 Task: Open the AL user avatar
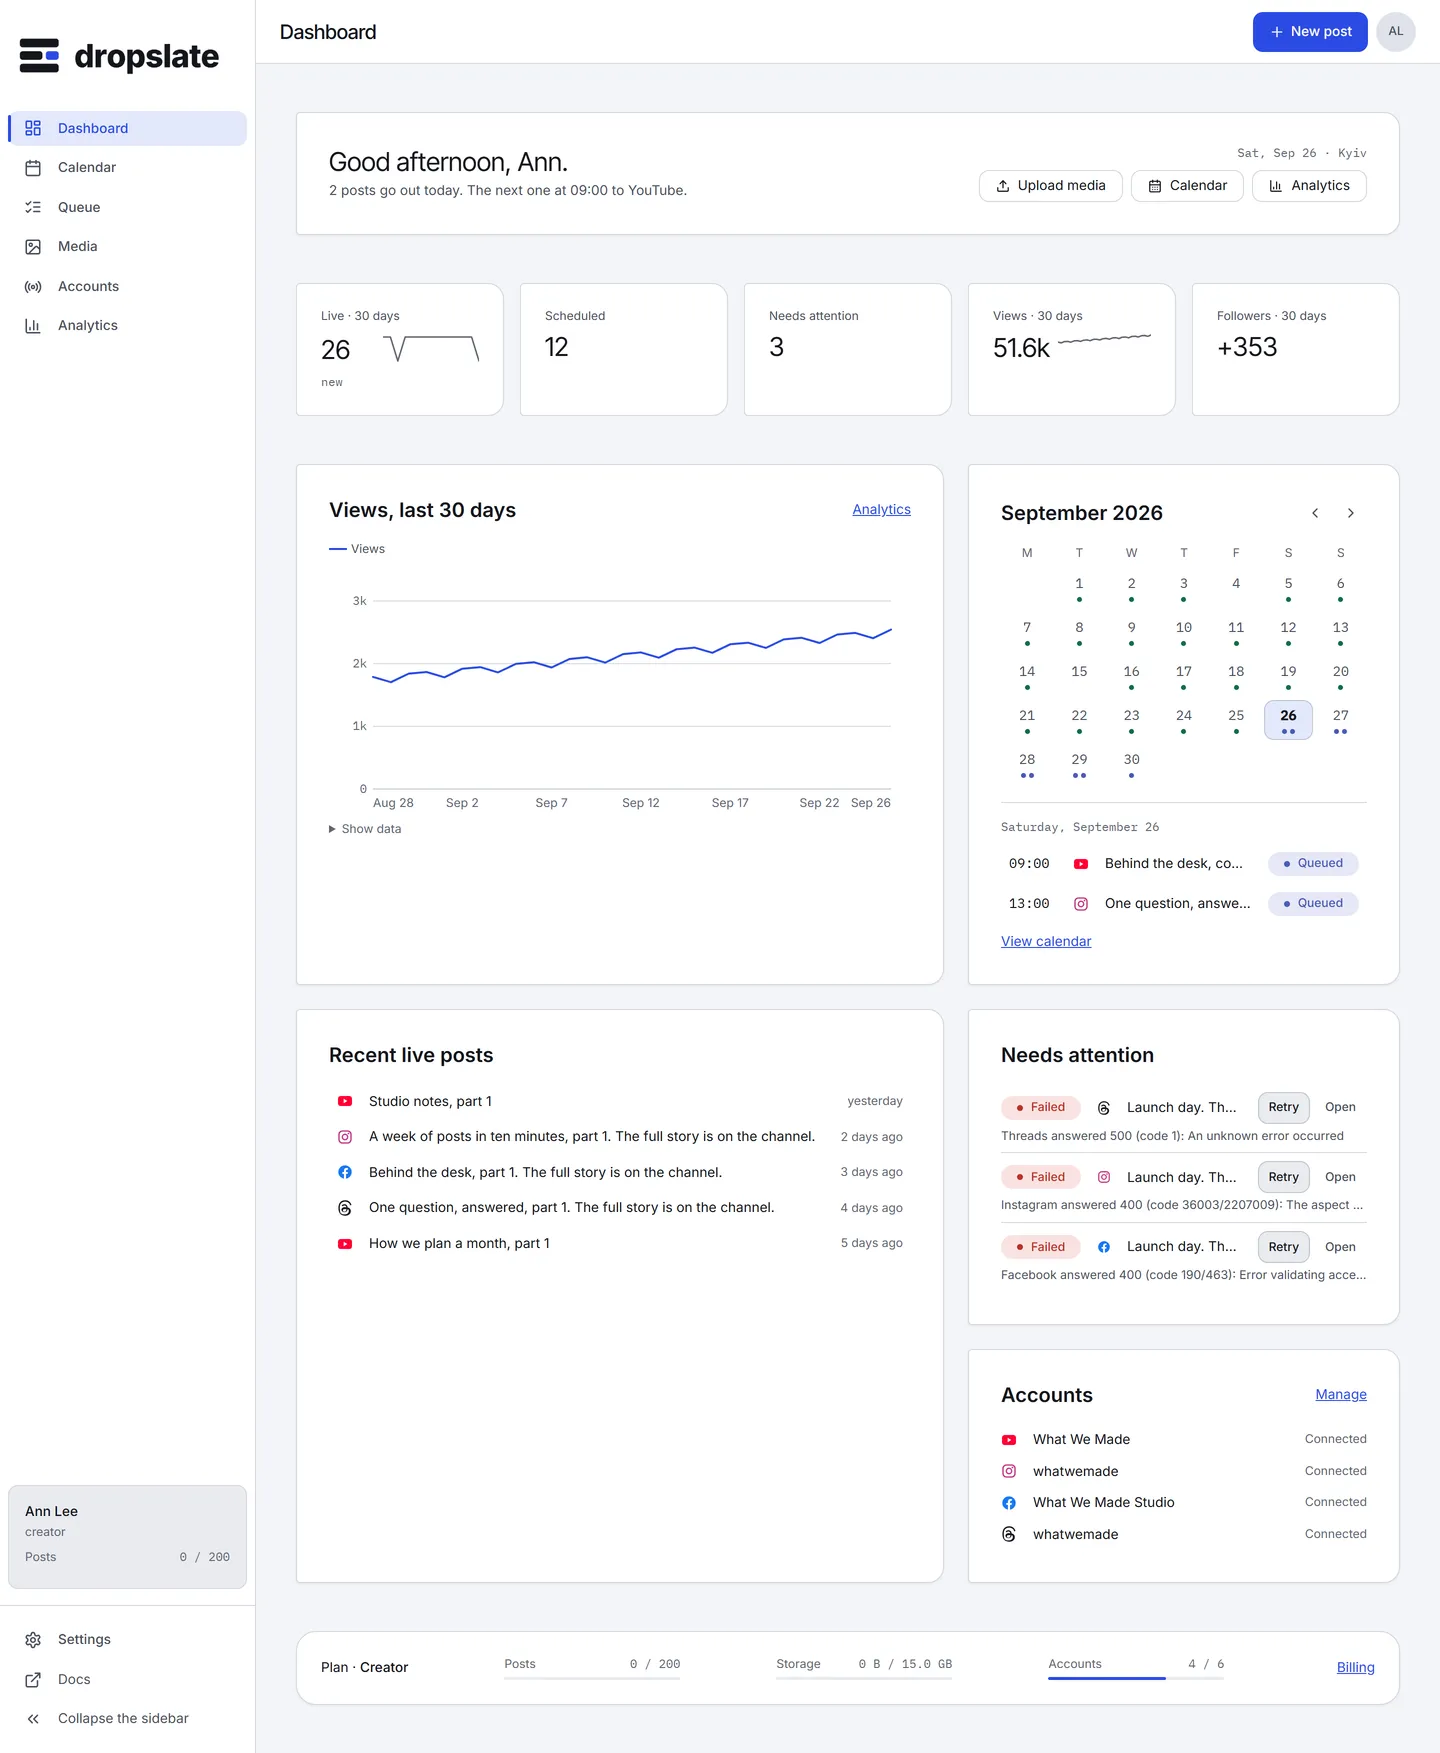point(1396,32)
